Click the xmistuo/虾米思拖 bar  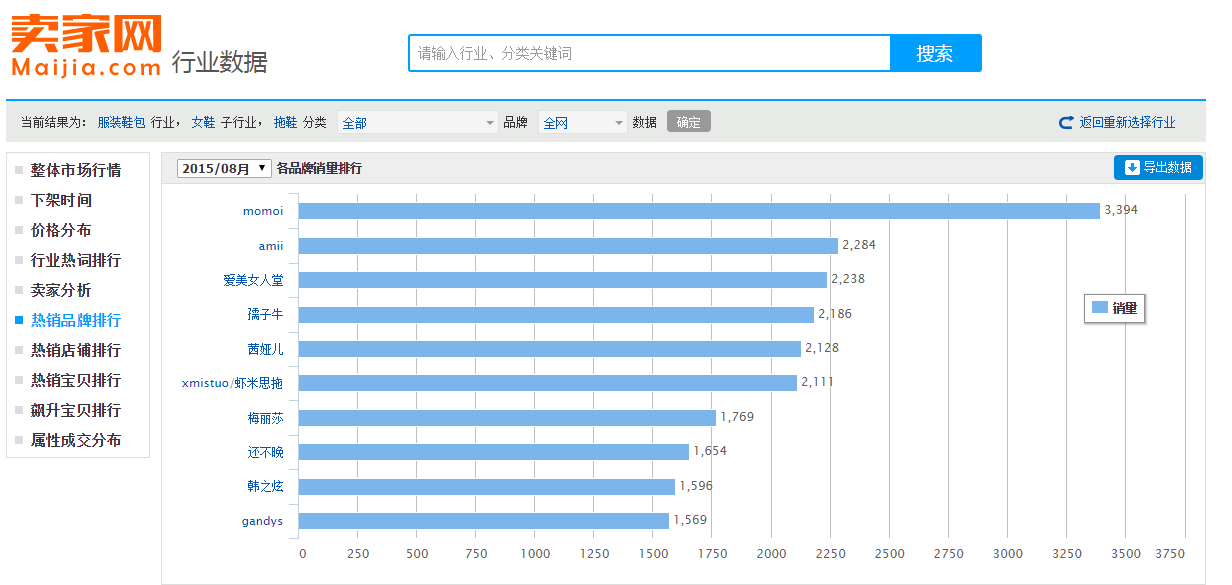(x=548, y=383)
